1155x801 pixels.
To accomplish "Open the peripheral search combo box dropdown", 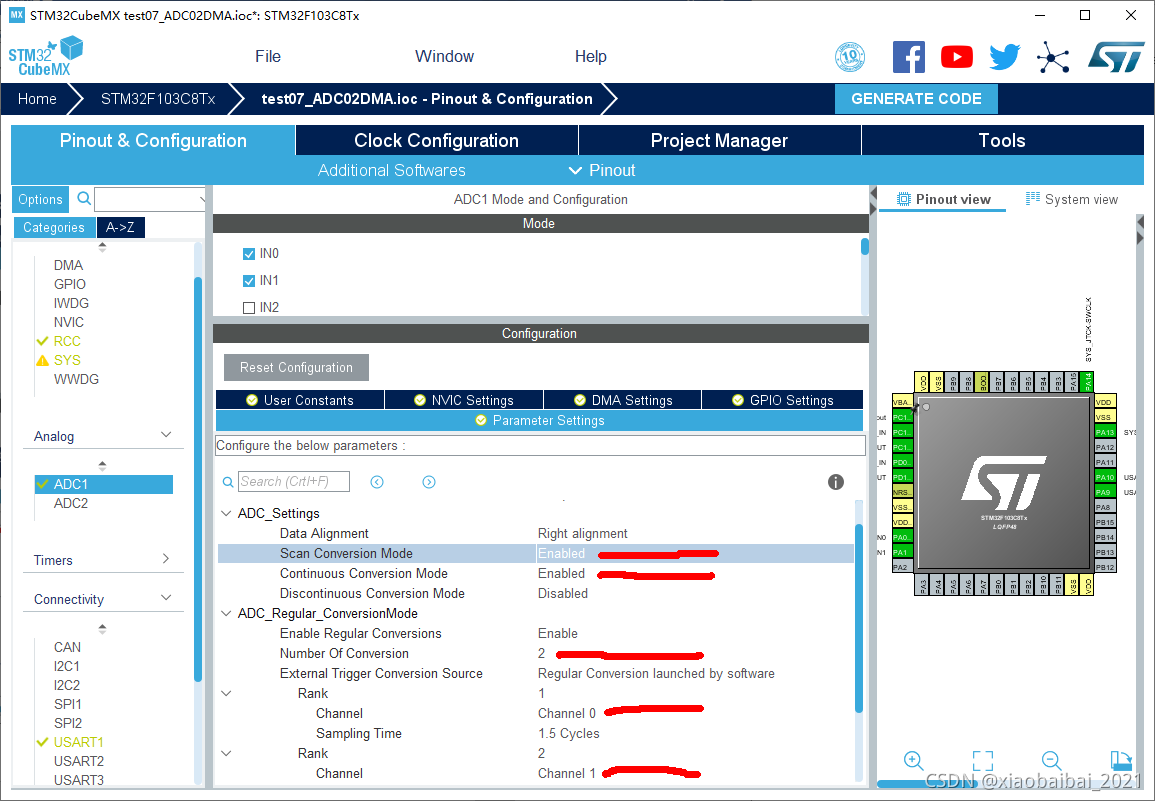I will (201, 199).
